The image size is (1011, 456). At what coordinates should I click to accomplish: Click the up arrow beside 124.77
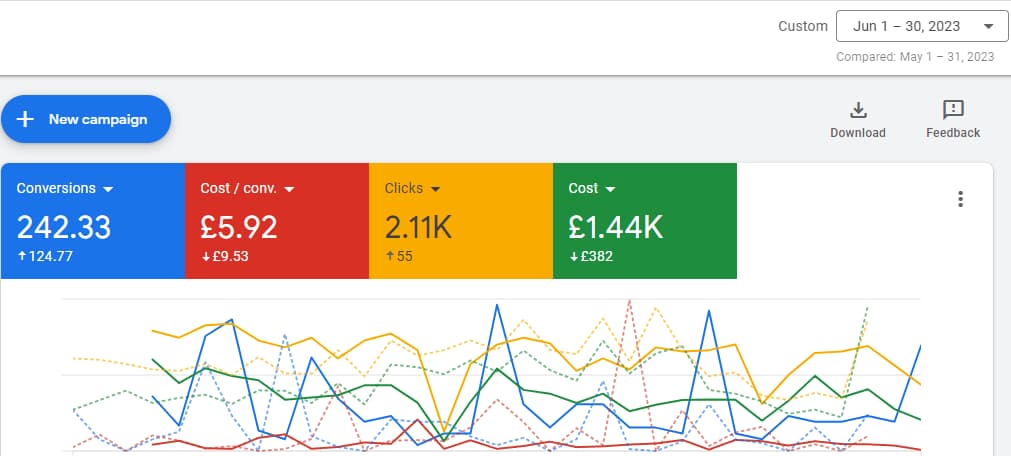(x=21, y=256)
